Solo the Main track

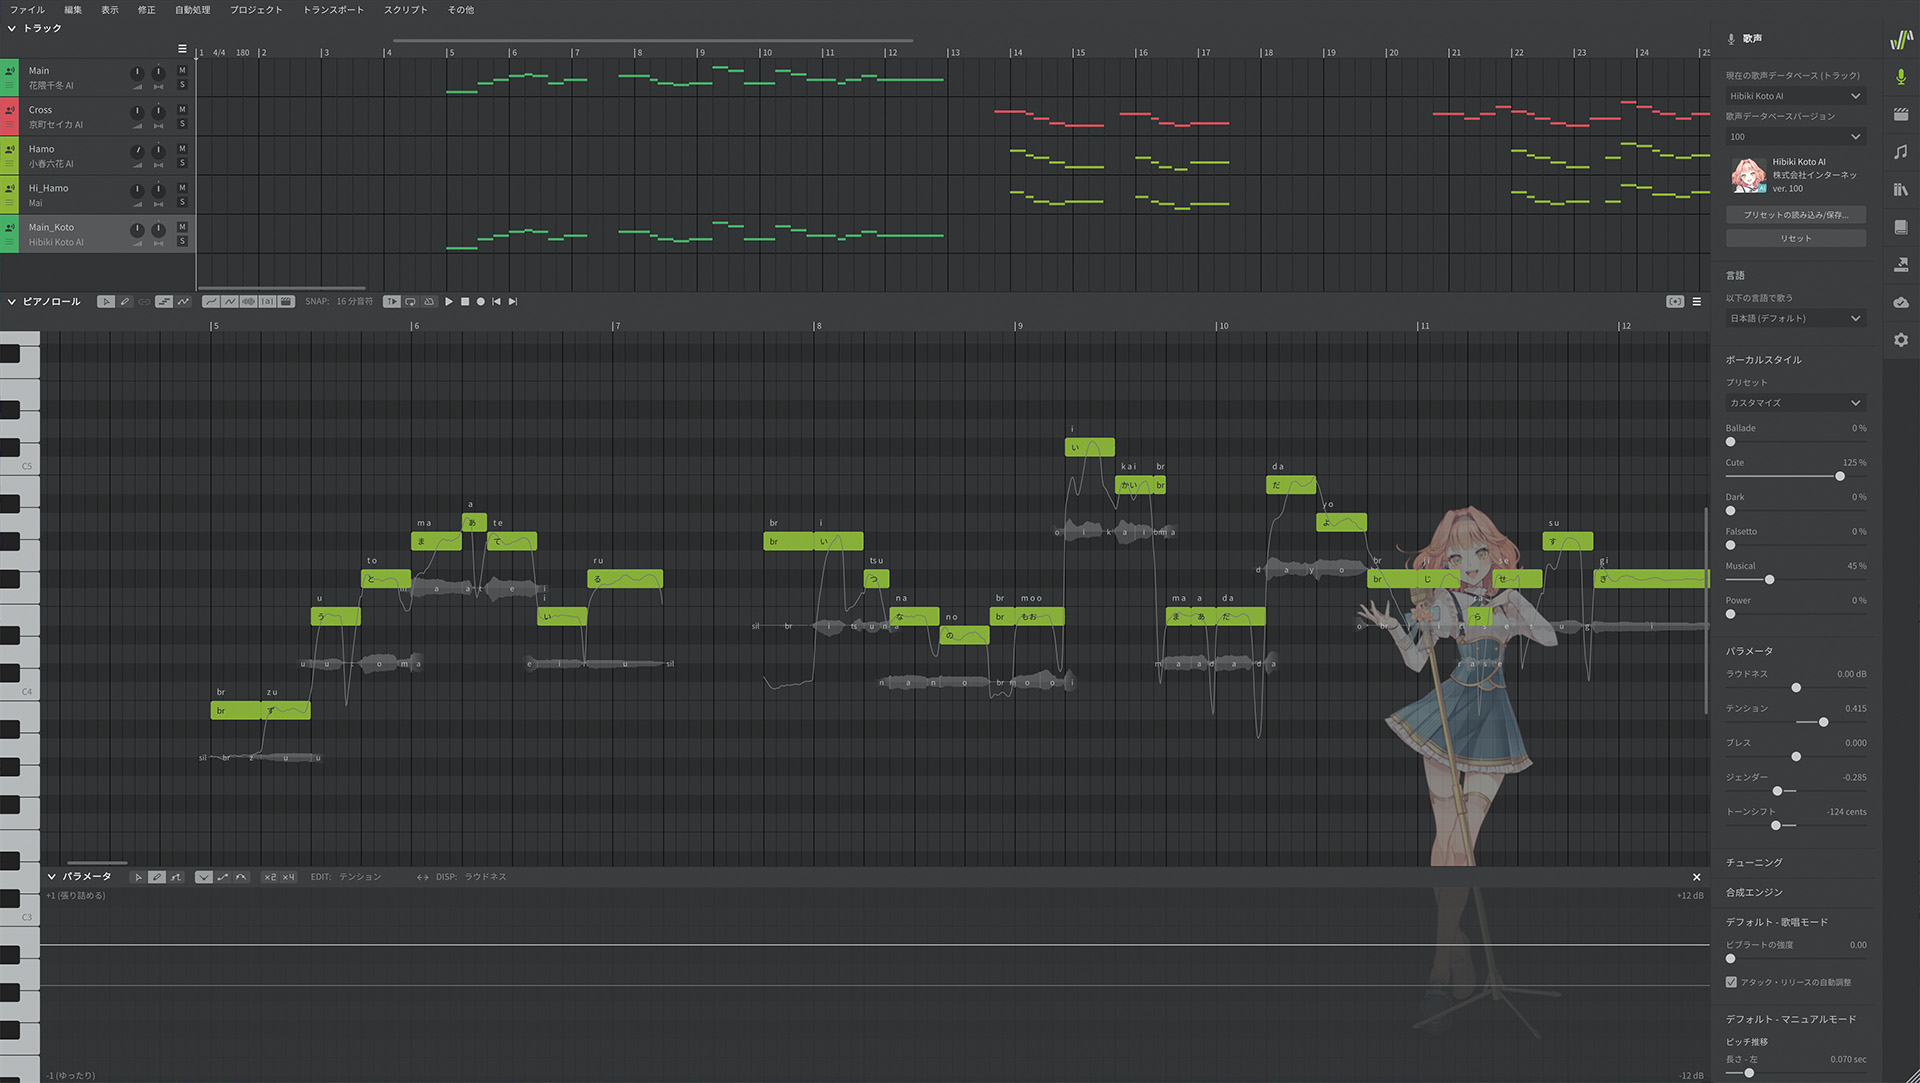182,85
